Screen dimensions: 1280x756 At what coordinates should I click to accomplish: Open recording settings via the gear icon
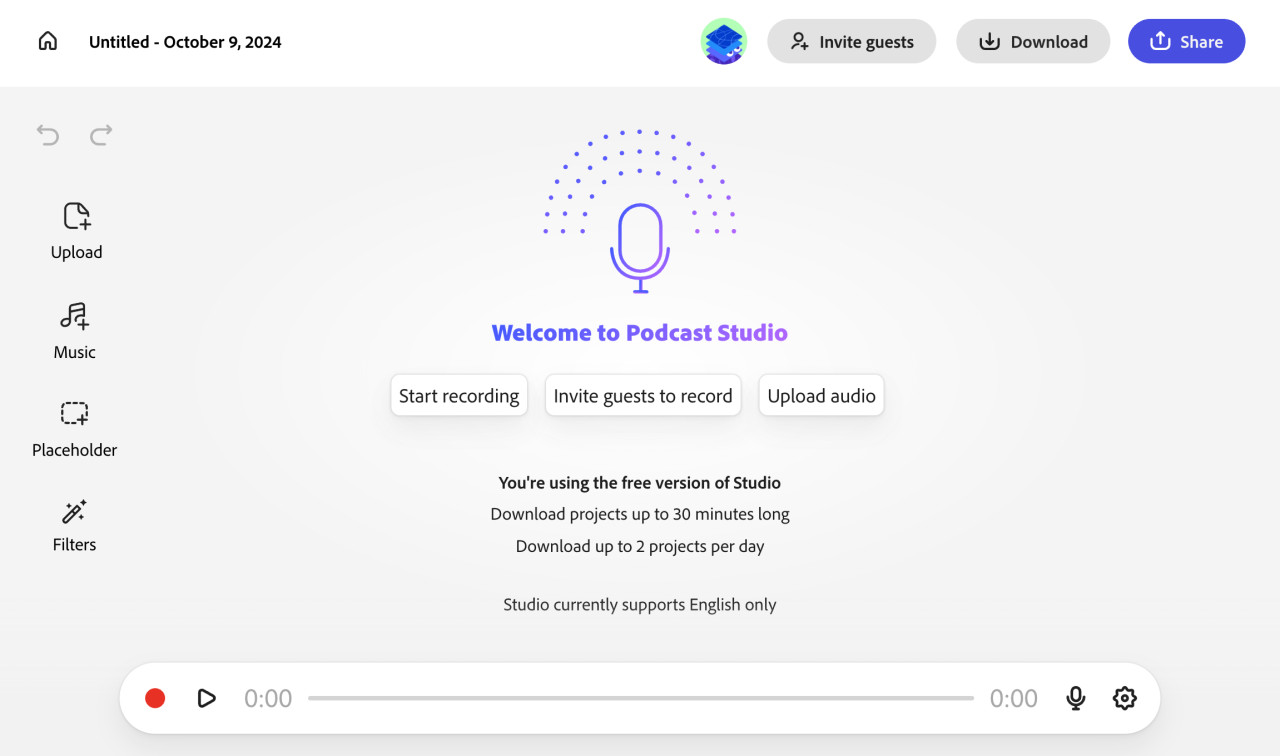coord(1124,698)
